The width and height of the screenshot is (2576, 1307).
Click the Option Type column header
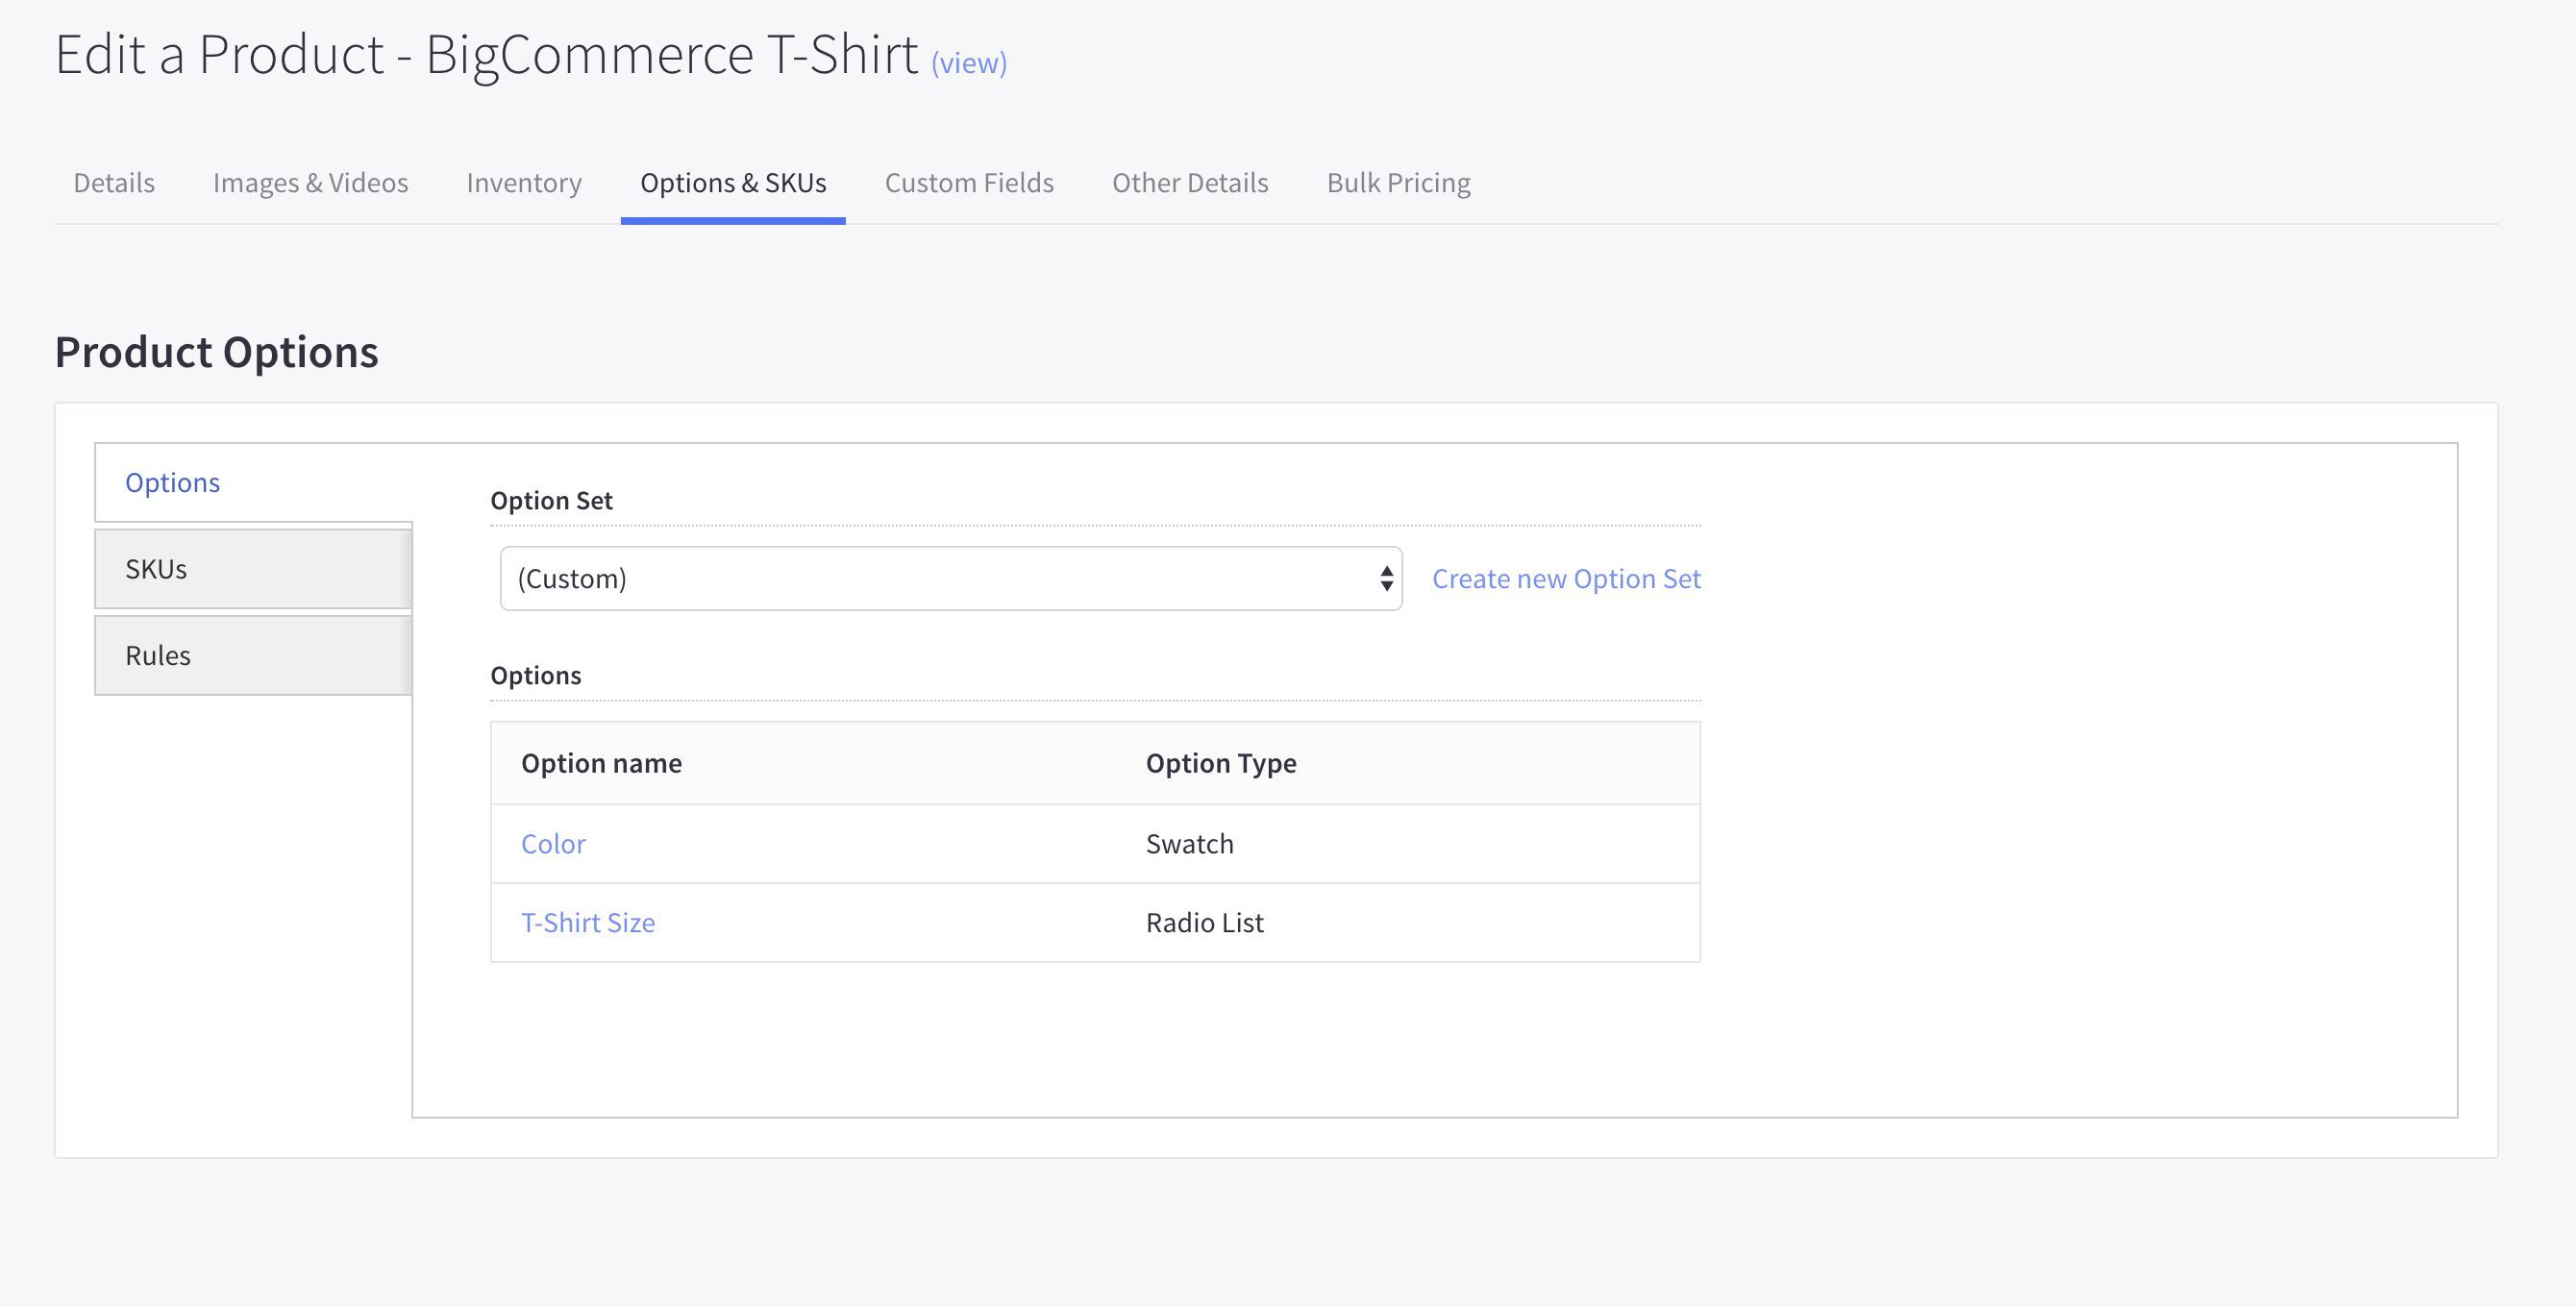coord(1220,762)
